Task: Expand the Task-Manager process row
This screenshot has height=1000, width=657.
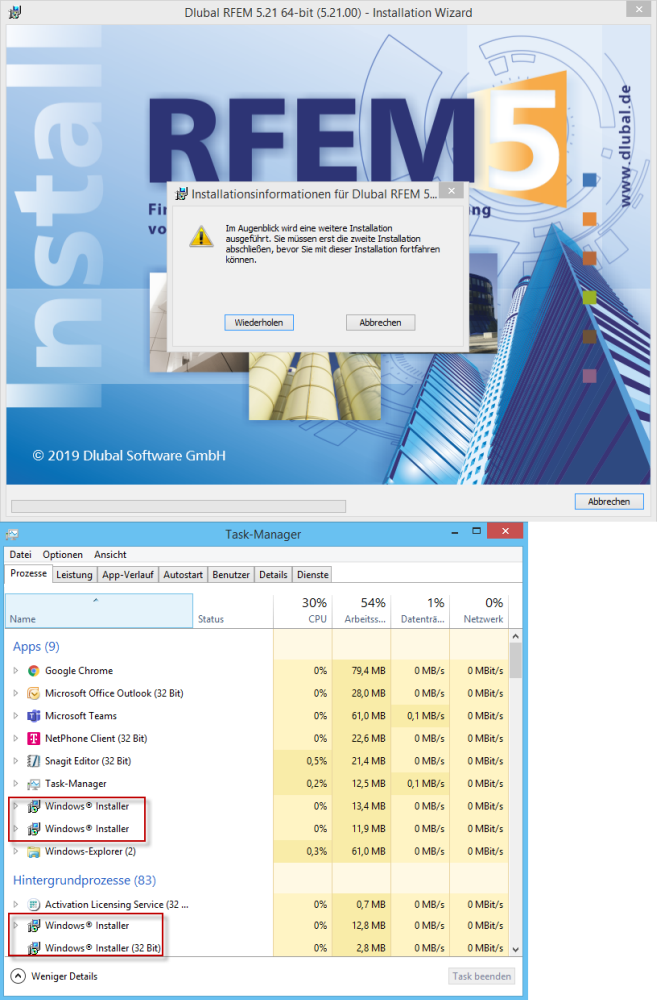Action: pos(15,784)
